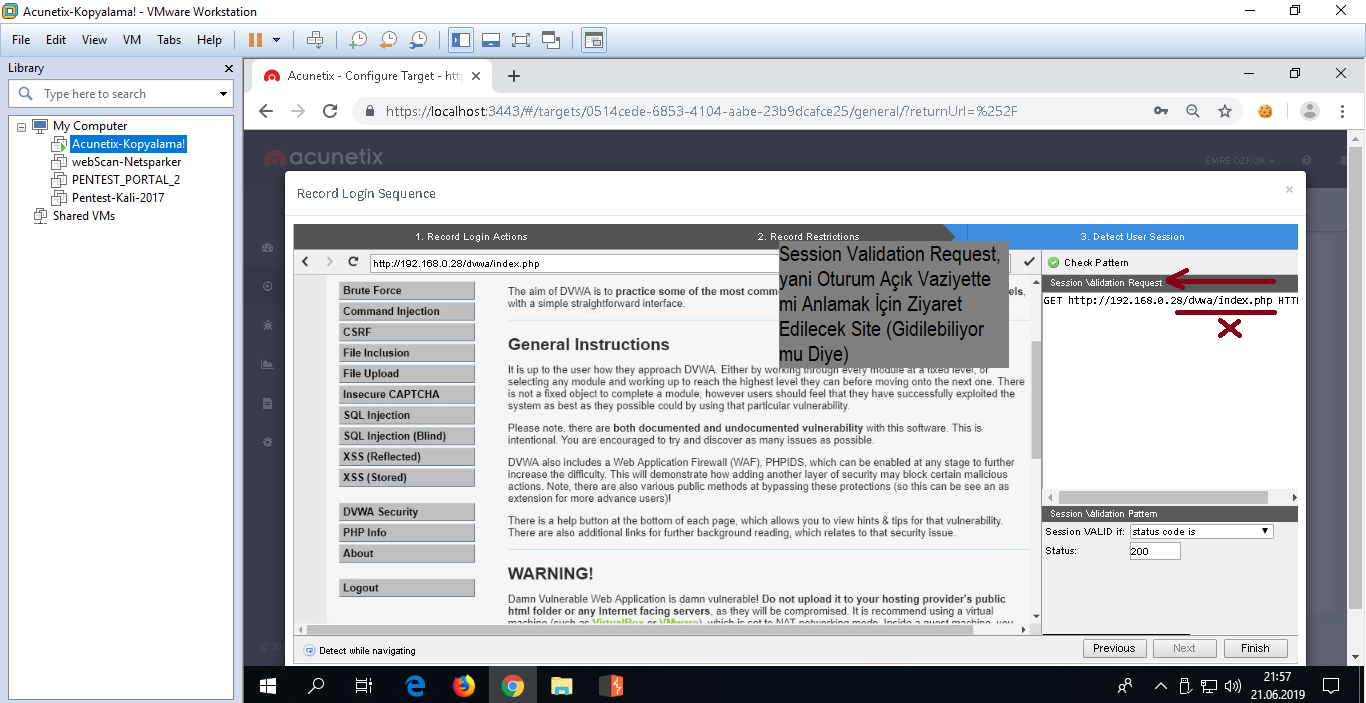Click the revert to snapshot icon

point(388,40)
